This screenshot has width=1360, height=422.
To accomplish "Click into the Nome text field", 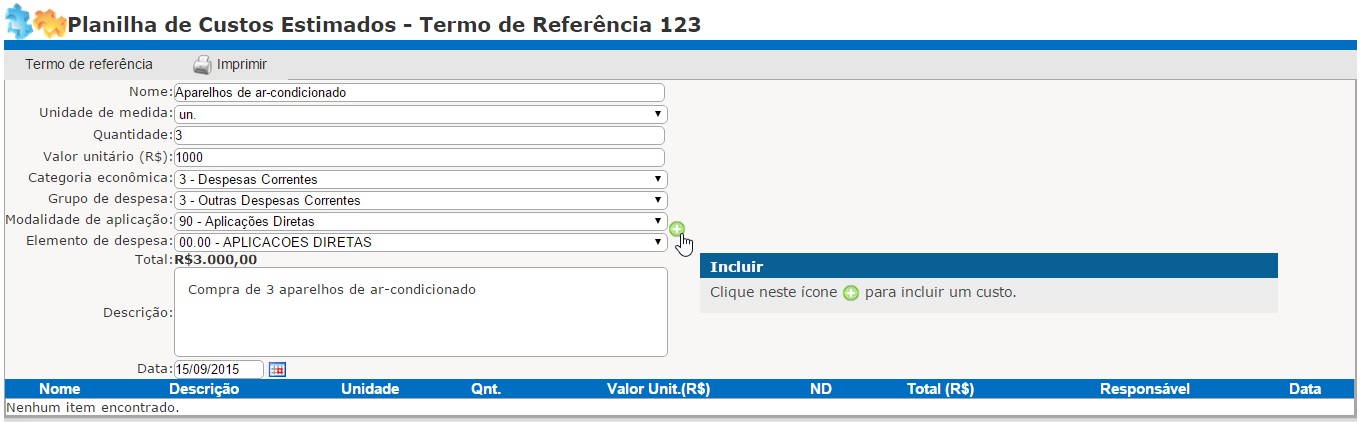I will (x=419, y=92).
